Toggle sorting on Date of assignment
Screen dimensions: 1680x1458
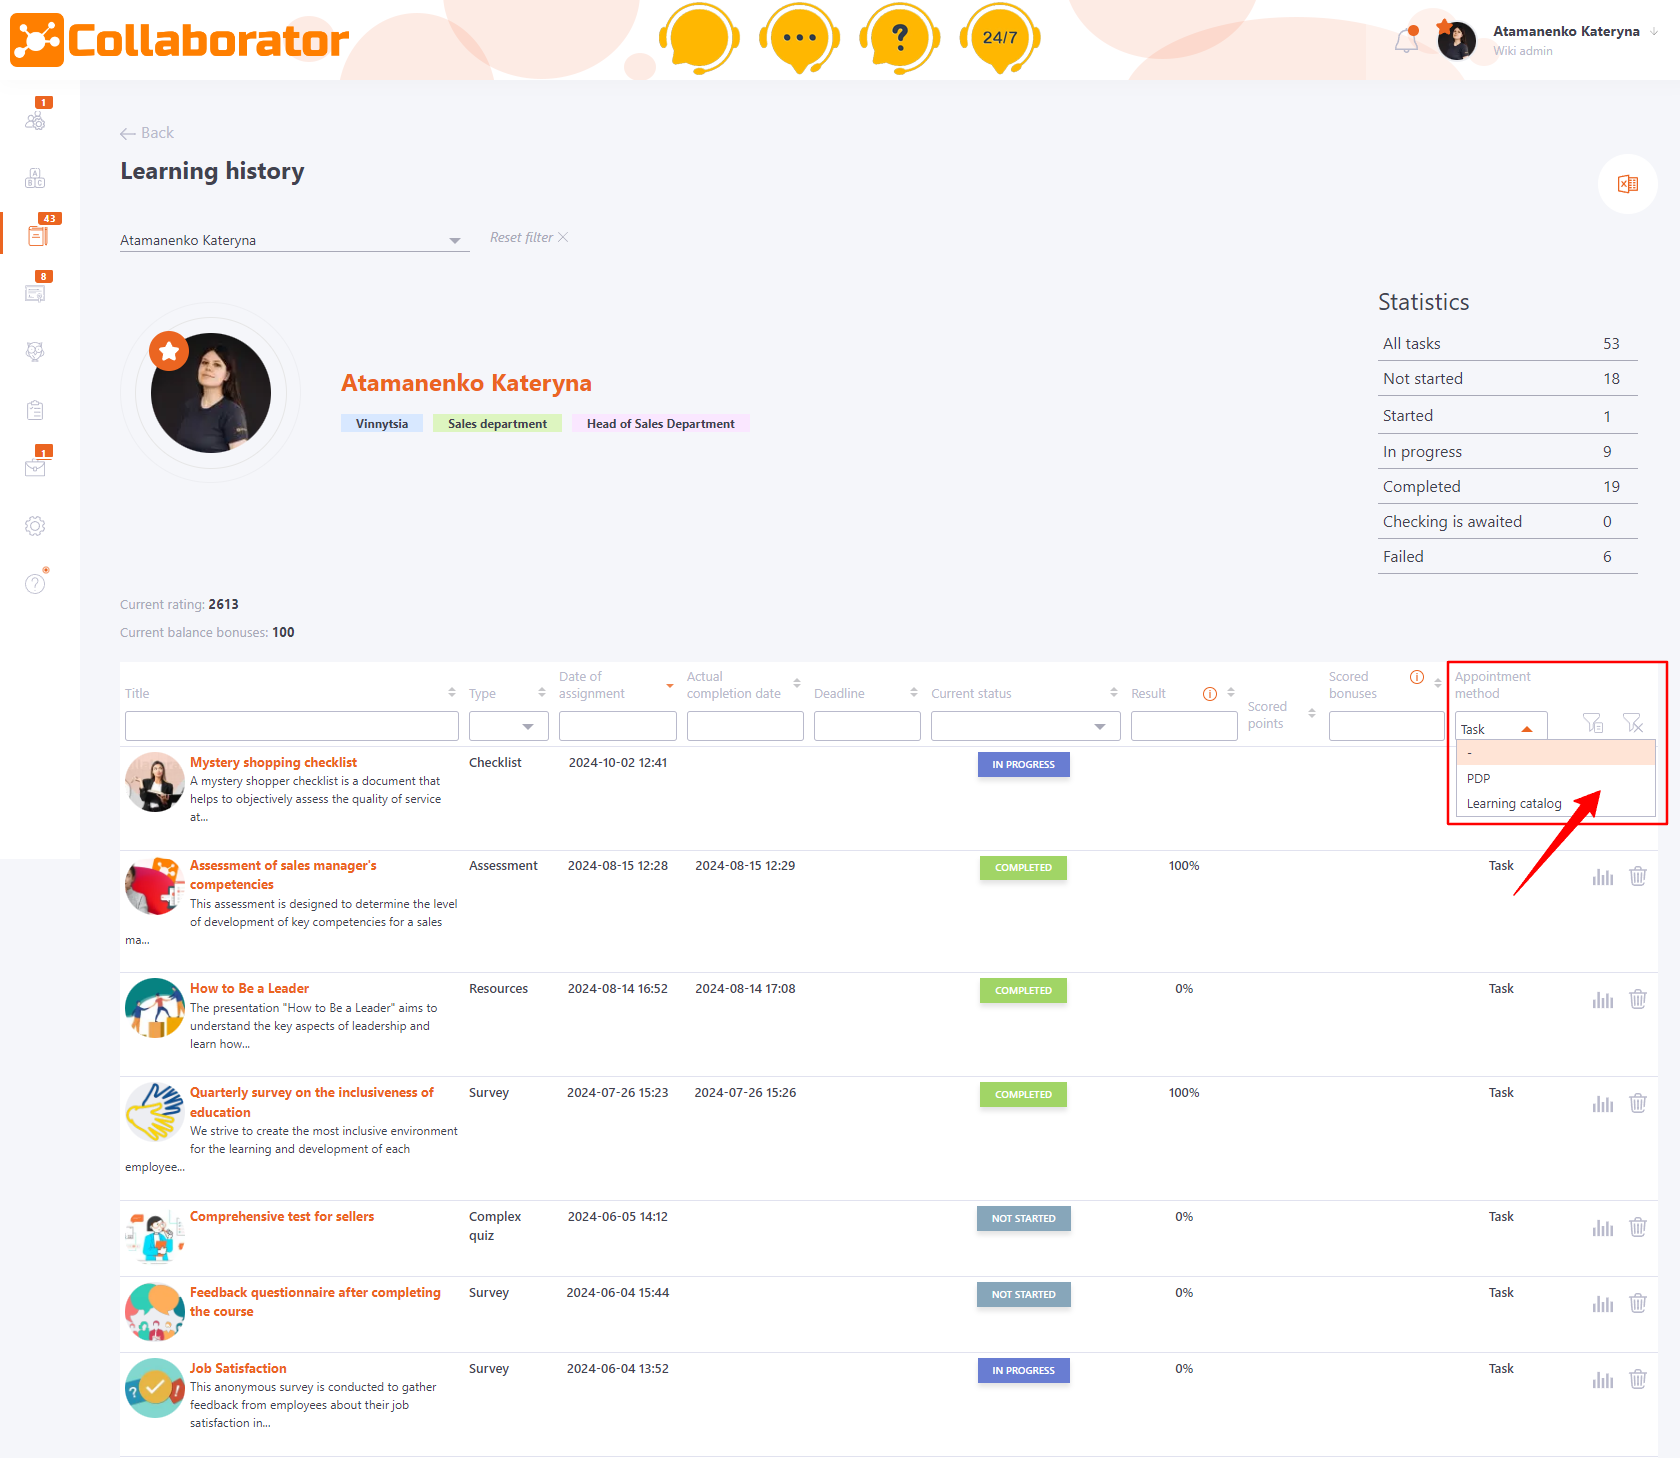pyautogui.click(x=668, y=684)
